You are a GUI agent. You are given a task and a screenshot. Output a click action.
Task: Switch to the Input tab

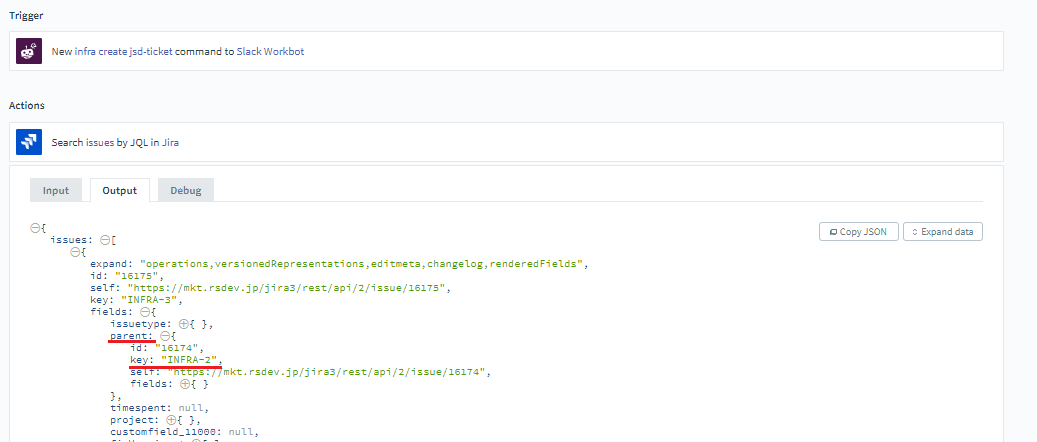[x=56, y=190]
